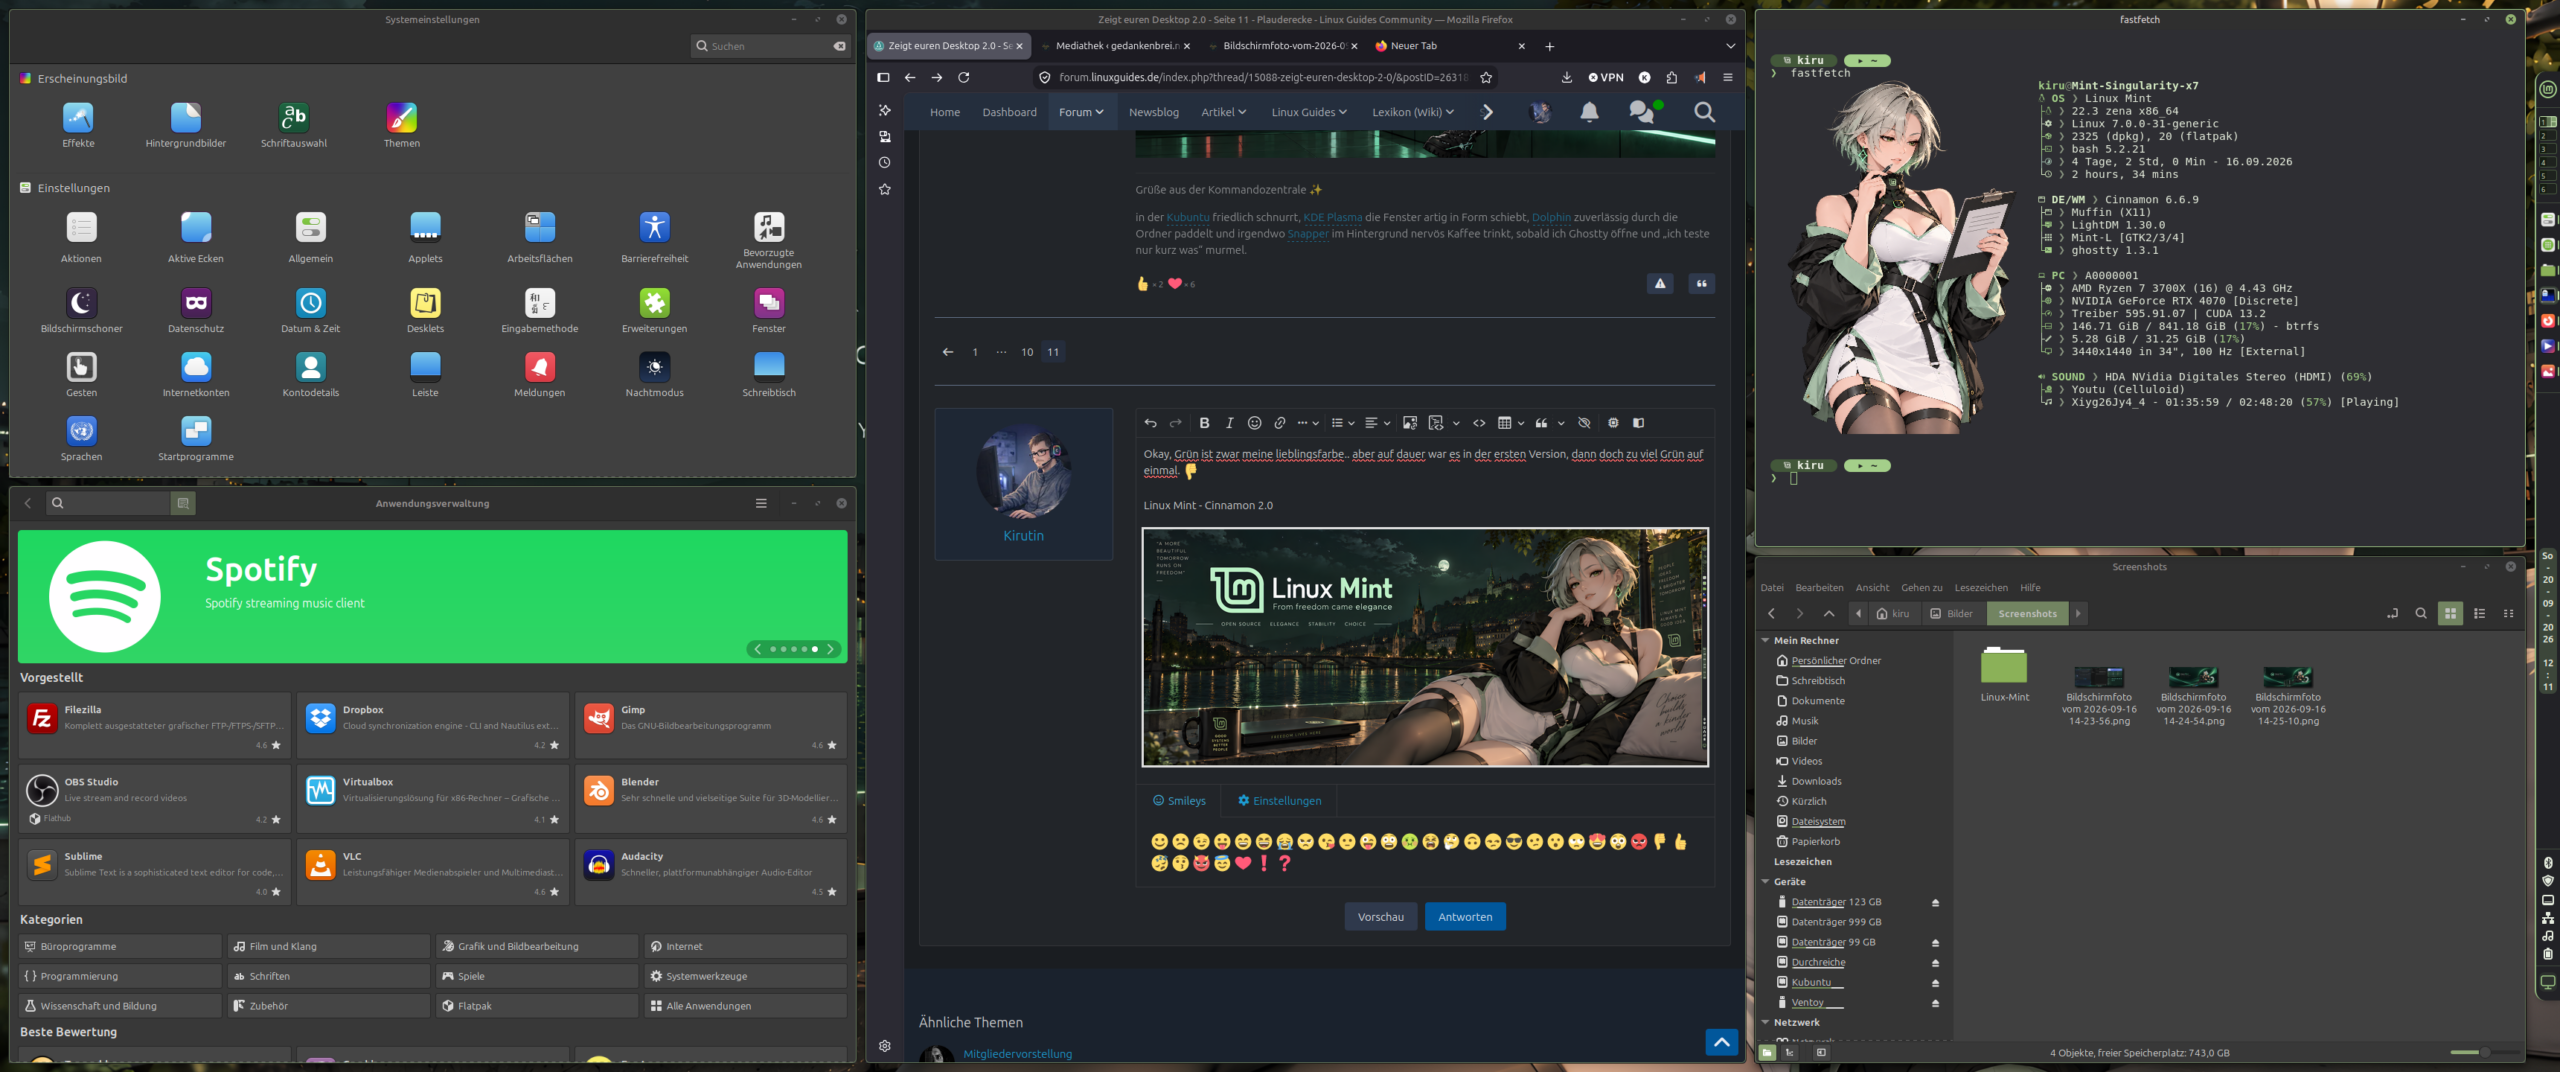2560x1072 pixels.
Task: Open editor list style dropdown
Action: 1342,423
